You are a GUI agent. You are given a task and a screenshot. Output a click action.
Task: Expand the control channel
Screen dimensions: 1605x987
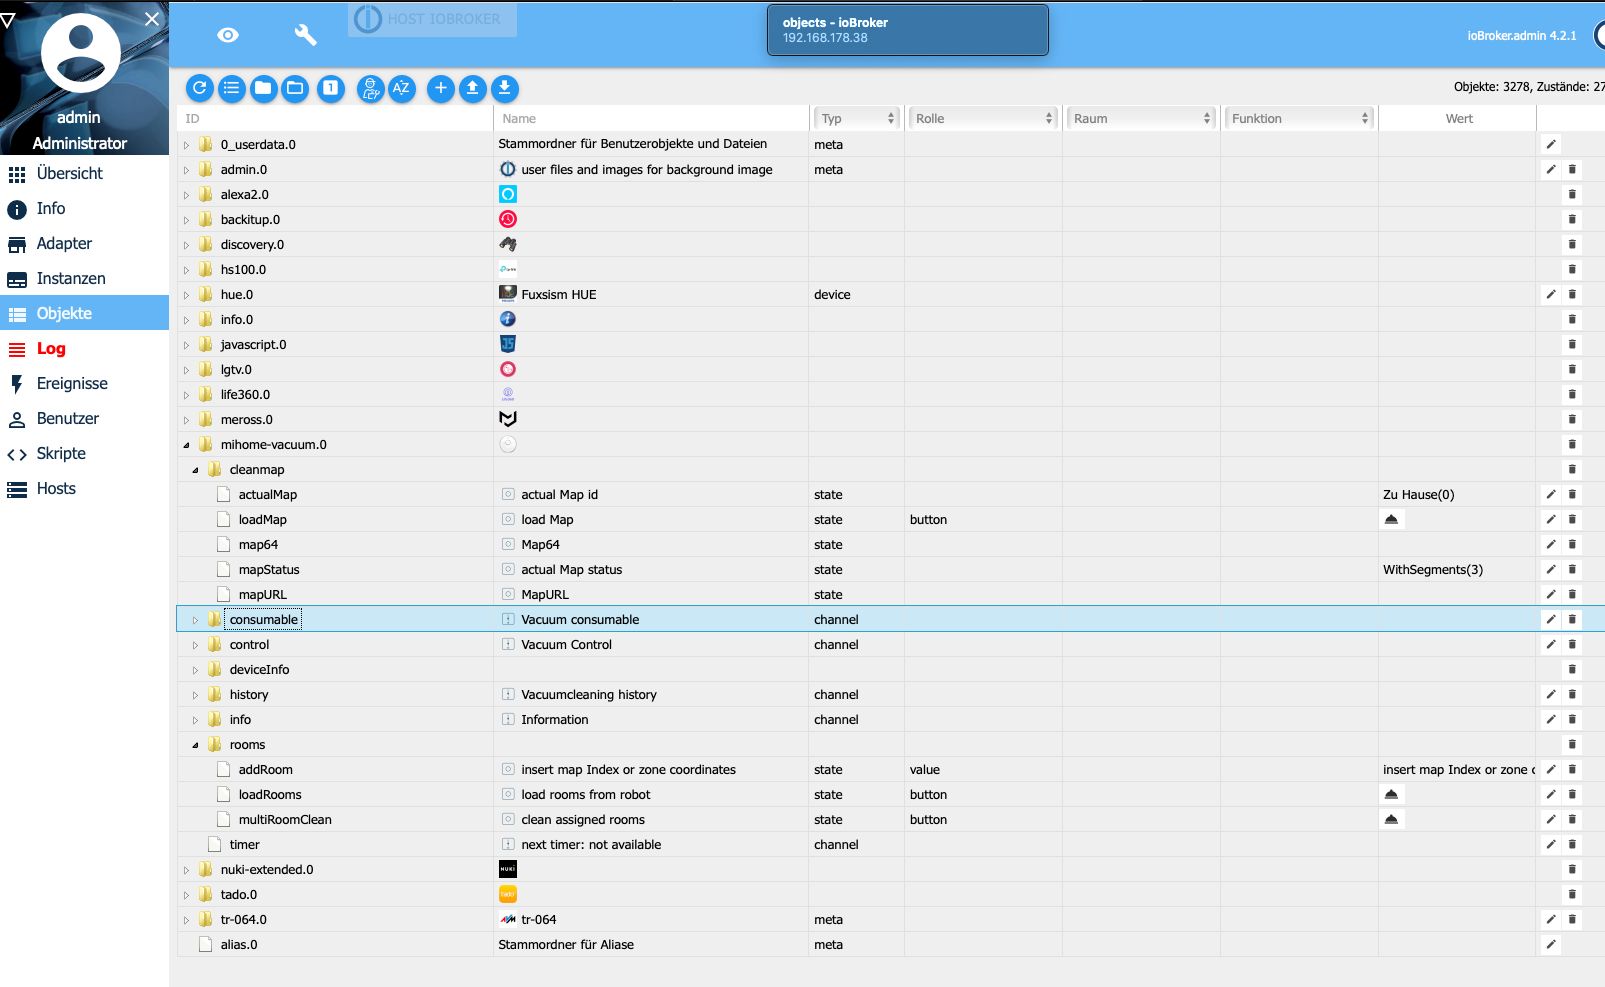(195, 645)
